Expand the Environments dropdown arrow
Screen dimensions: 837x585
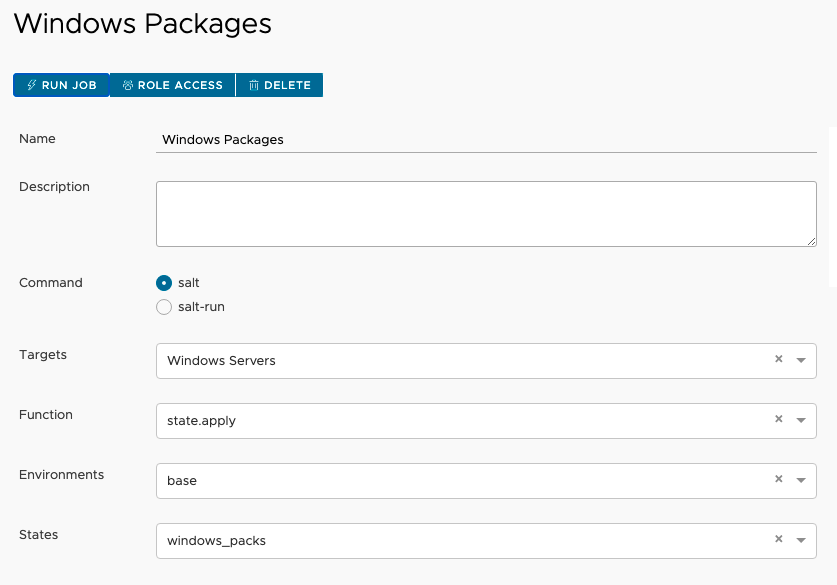coord(801,481)
